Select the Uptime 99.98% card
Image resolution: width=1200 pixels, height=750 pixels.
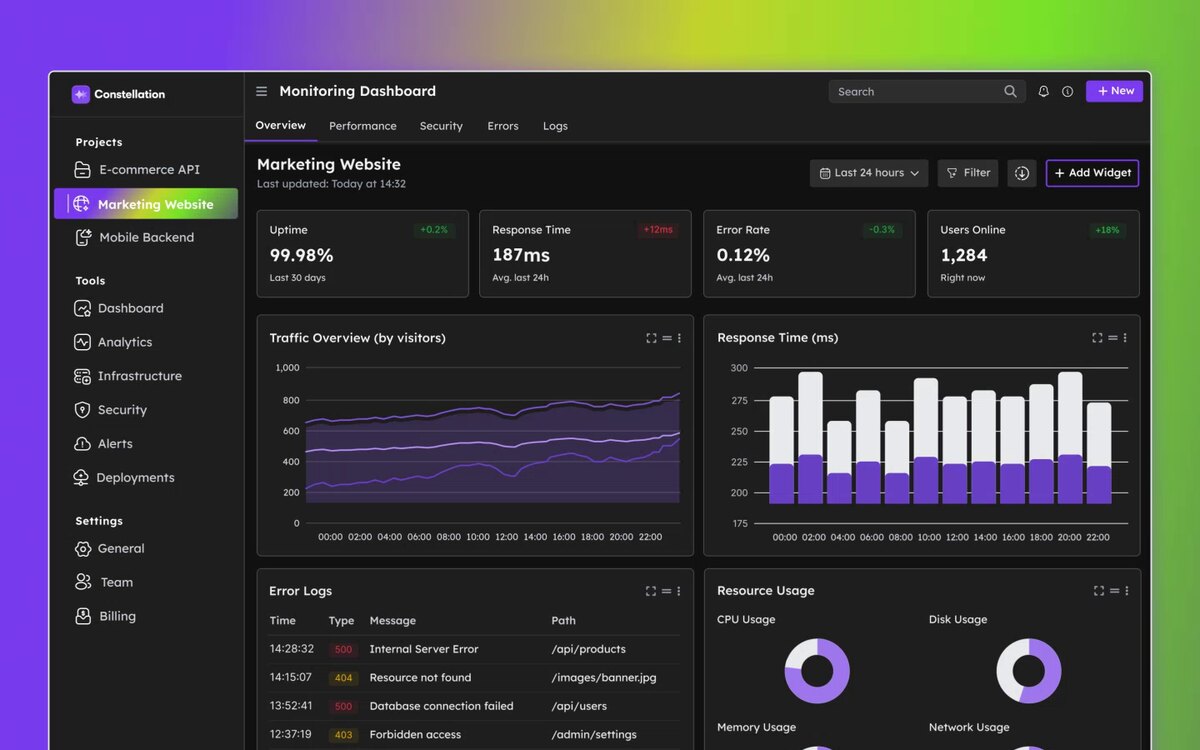click(363, 254)
